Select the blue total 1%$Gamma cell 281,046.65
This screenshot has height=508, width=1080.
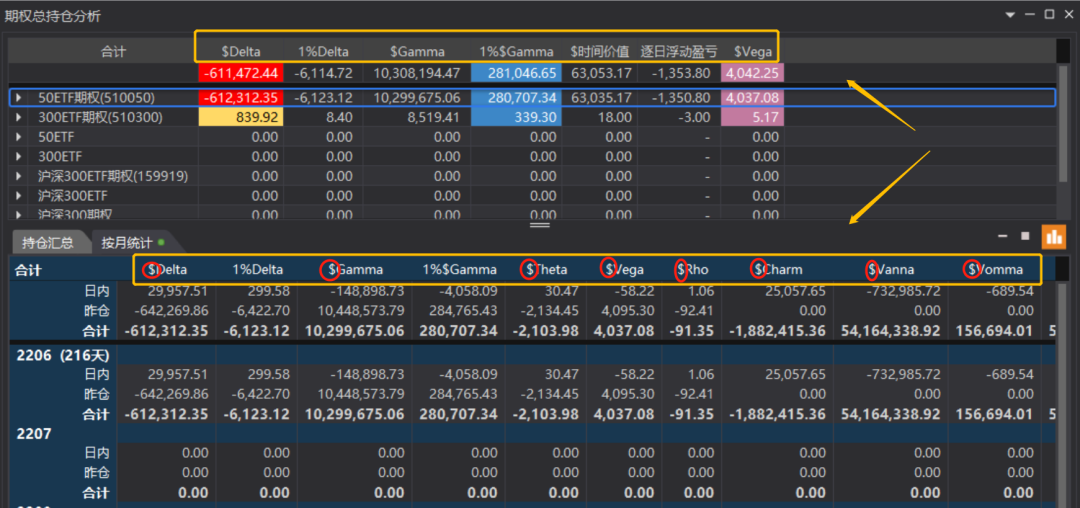pyautogui.click(x=517, y=73)
